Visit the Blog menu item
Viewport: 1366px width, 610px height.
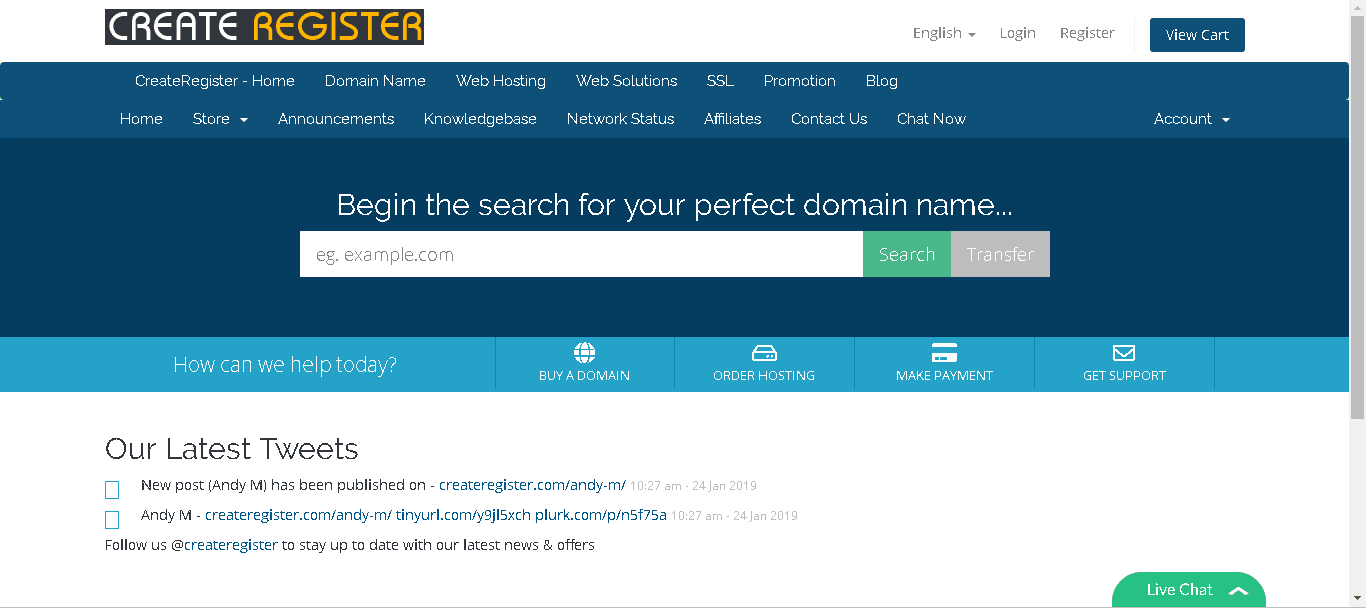pos(882,81)
